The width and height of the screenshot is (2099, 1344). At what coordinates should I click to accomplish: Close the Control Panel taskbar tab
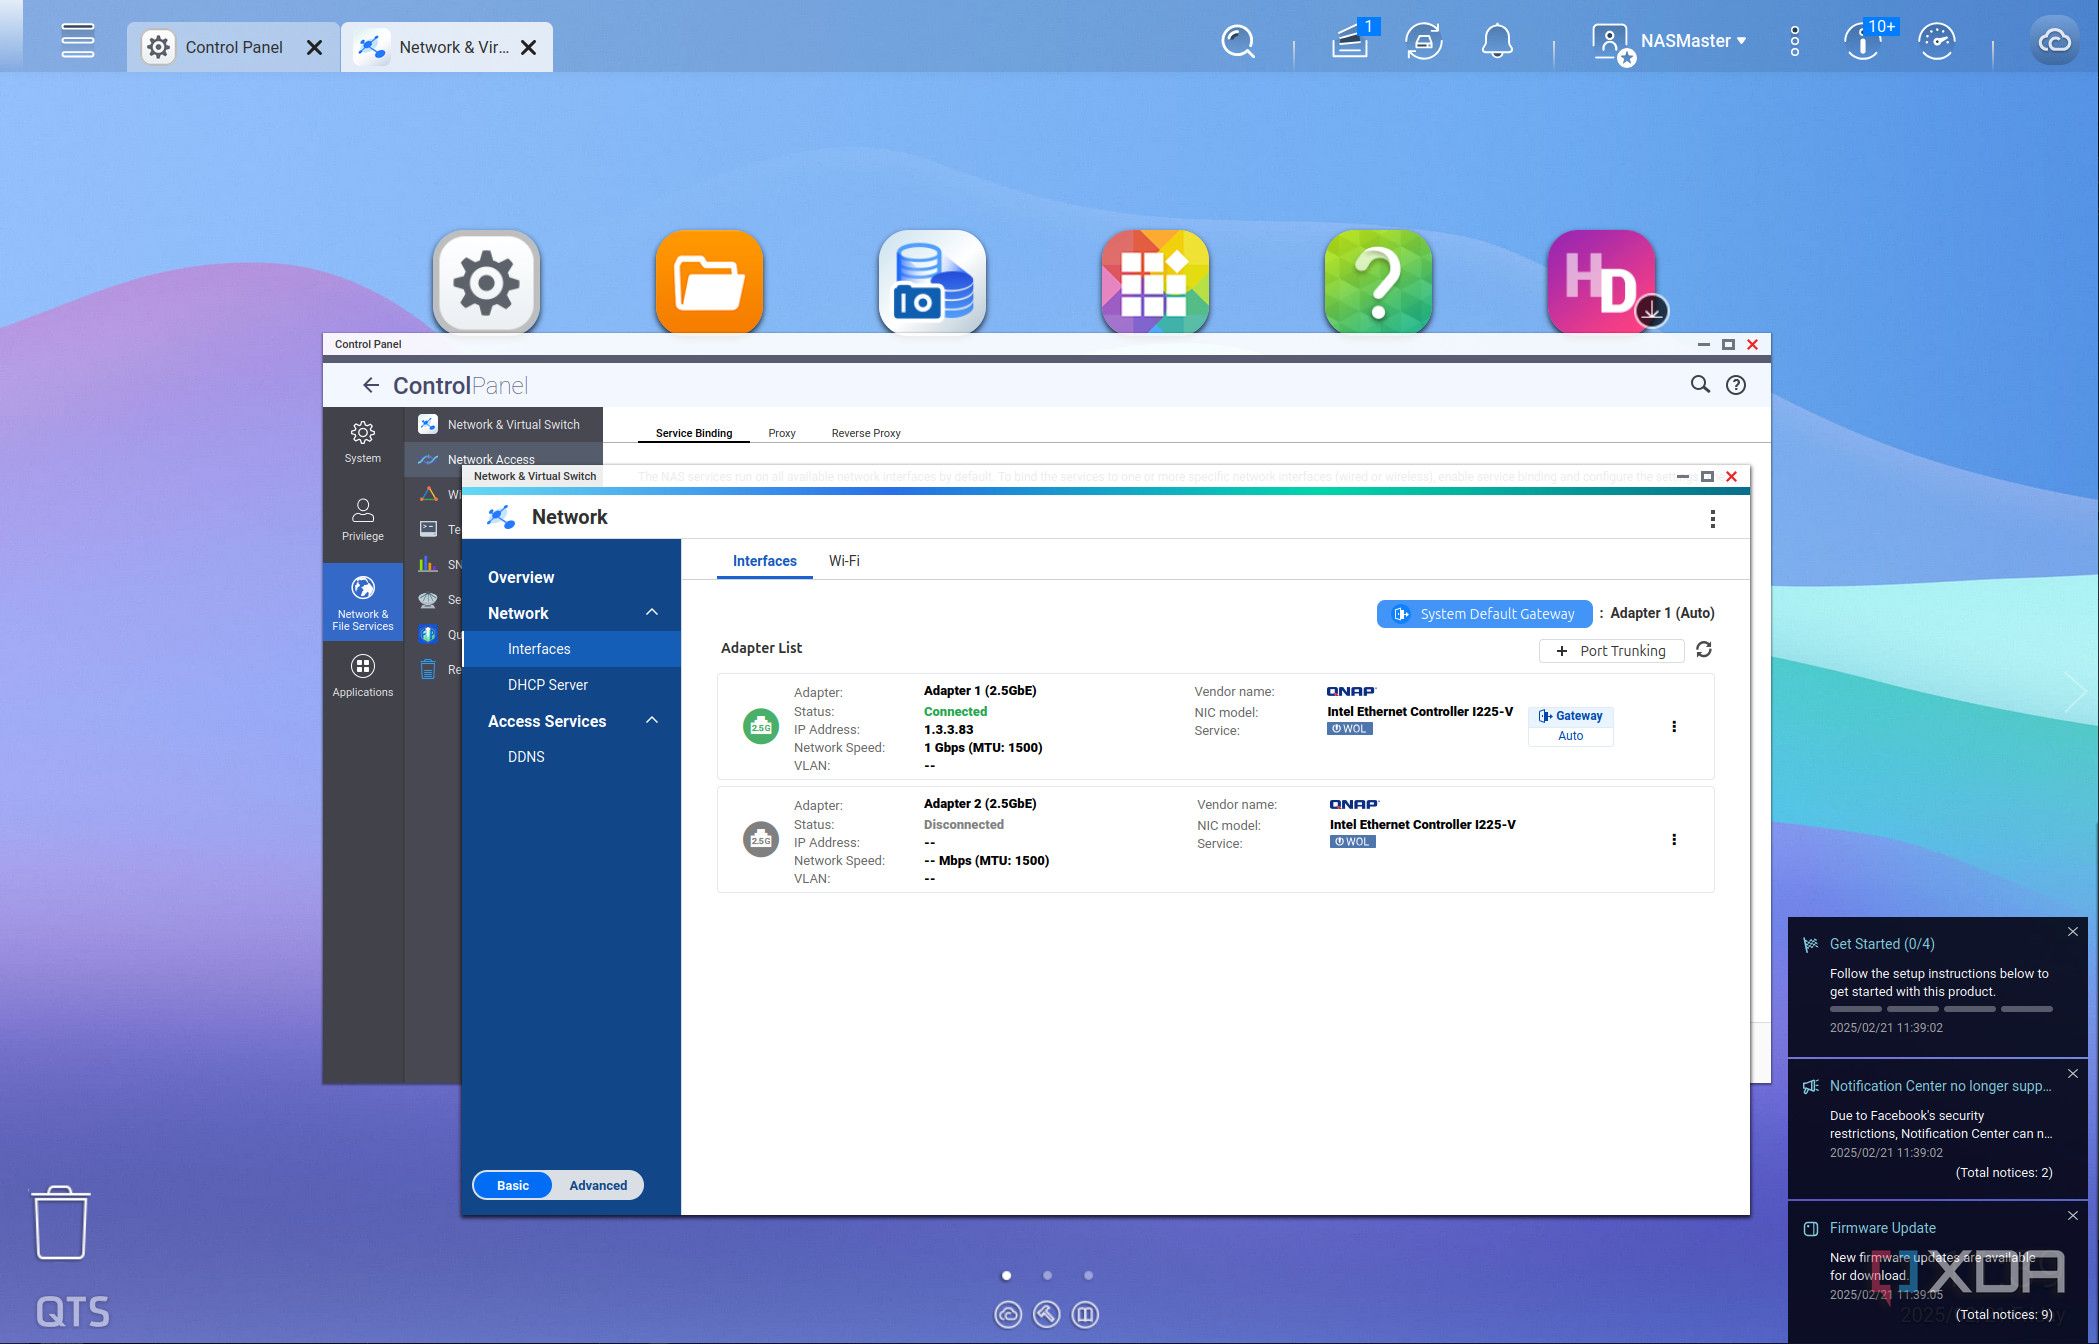314,47
